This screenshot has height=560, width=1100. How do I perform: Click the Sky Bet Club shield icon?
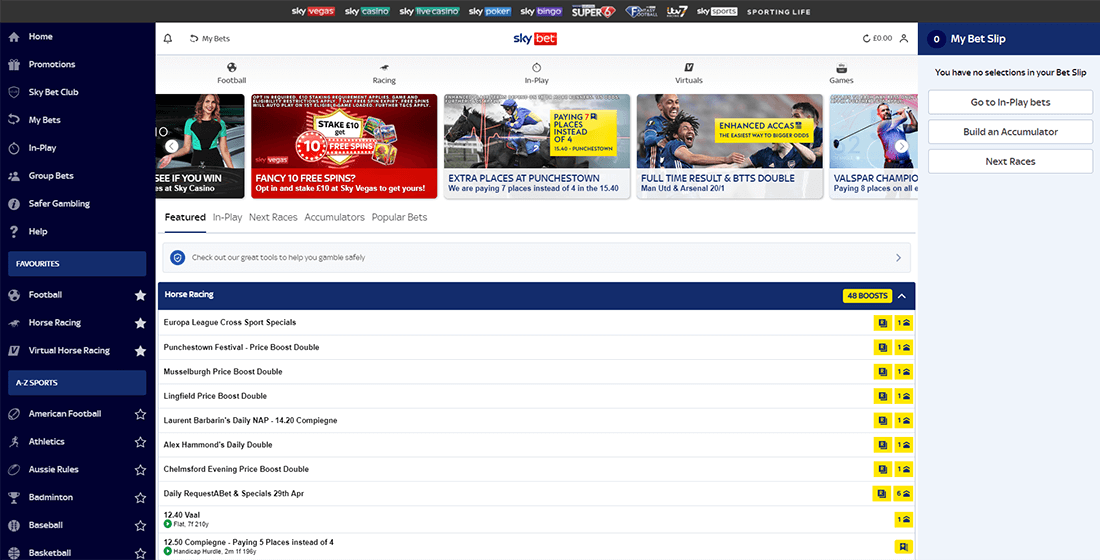14,92
